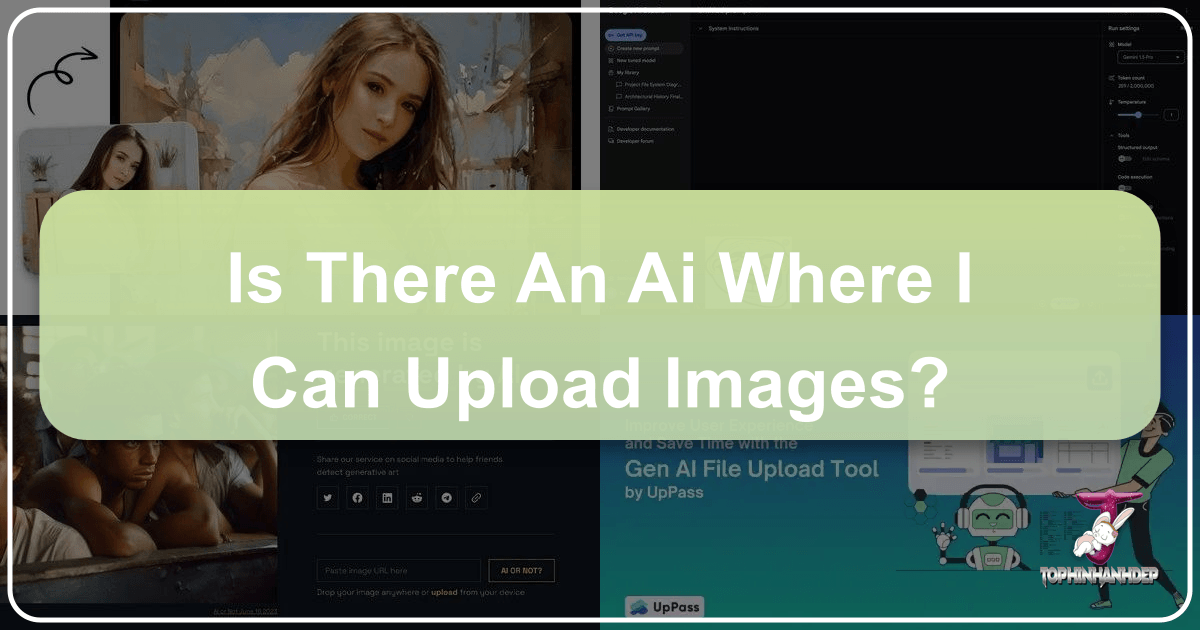Click the Get API key button
The height and width of the screenshot is (630, 1200).
click(x=625, y=34)
